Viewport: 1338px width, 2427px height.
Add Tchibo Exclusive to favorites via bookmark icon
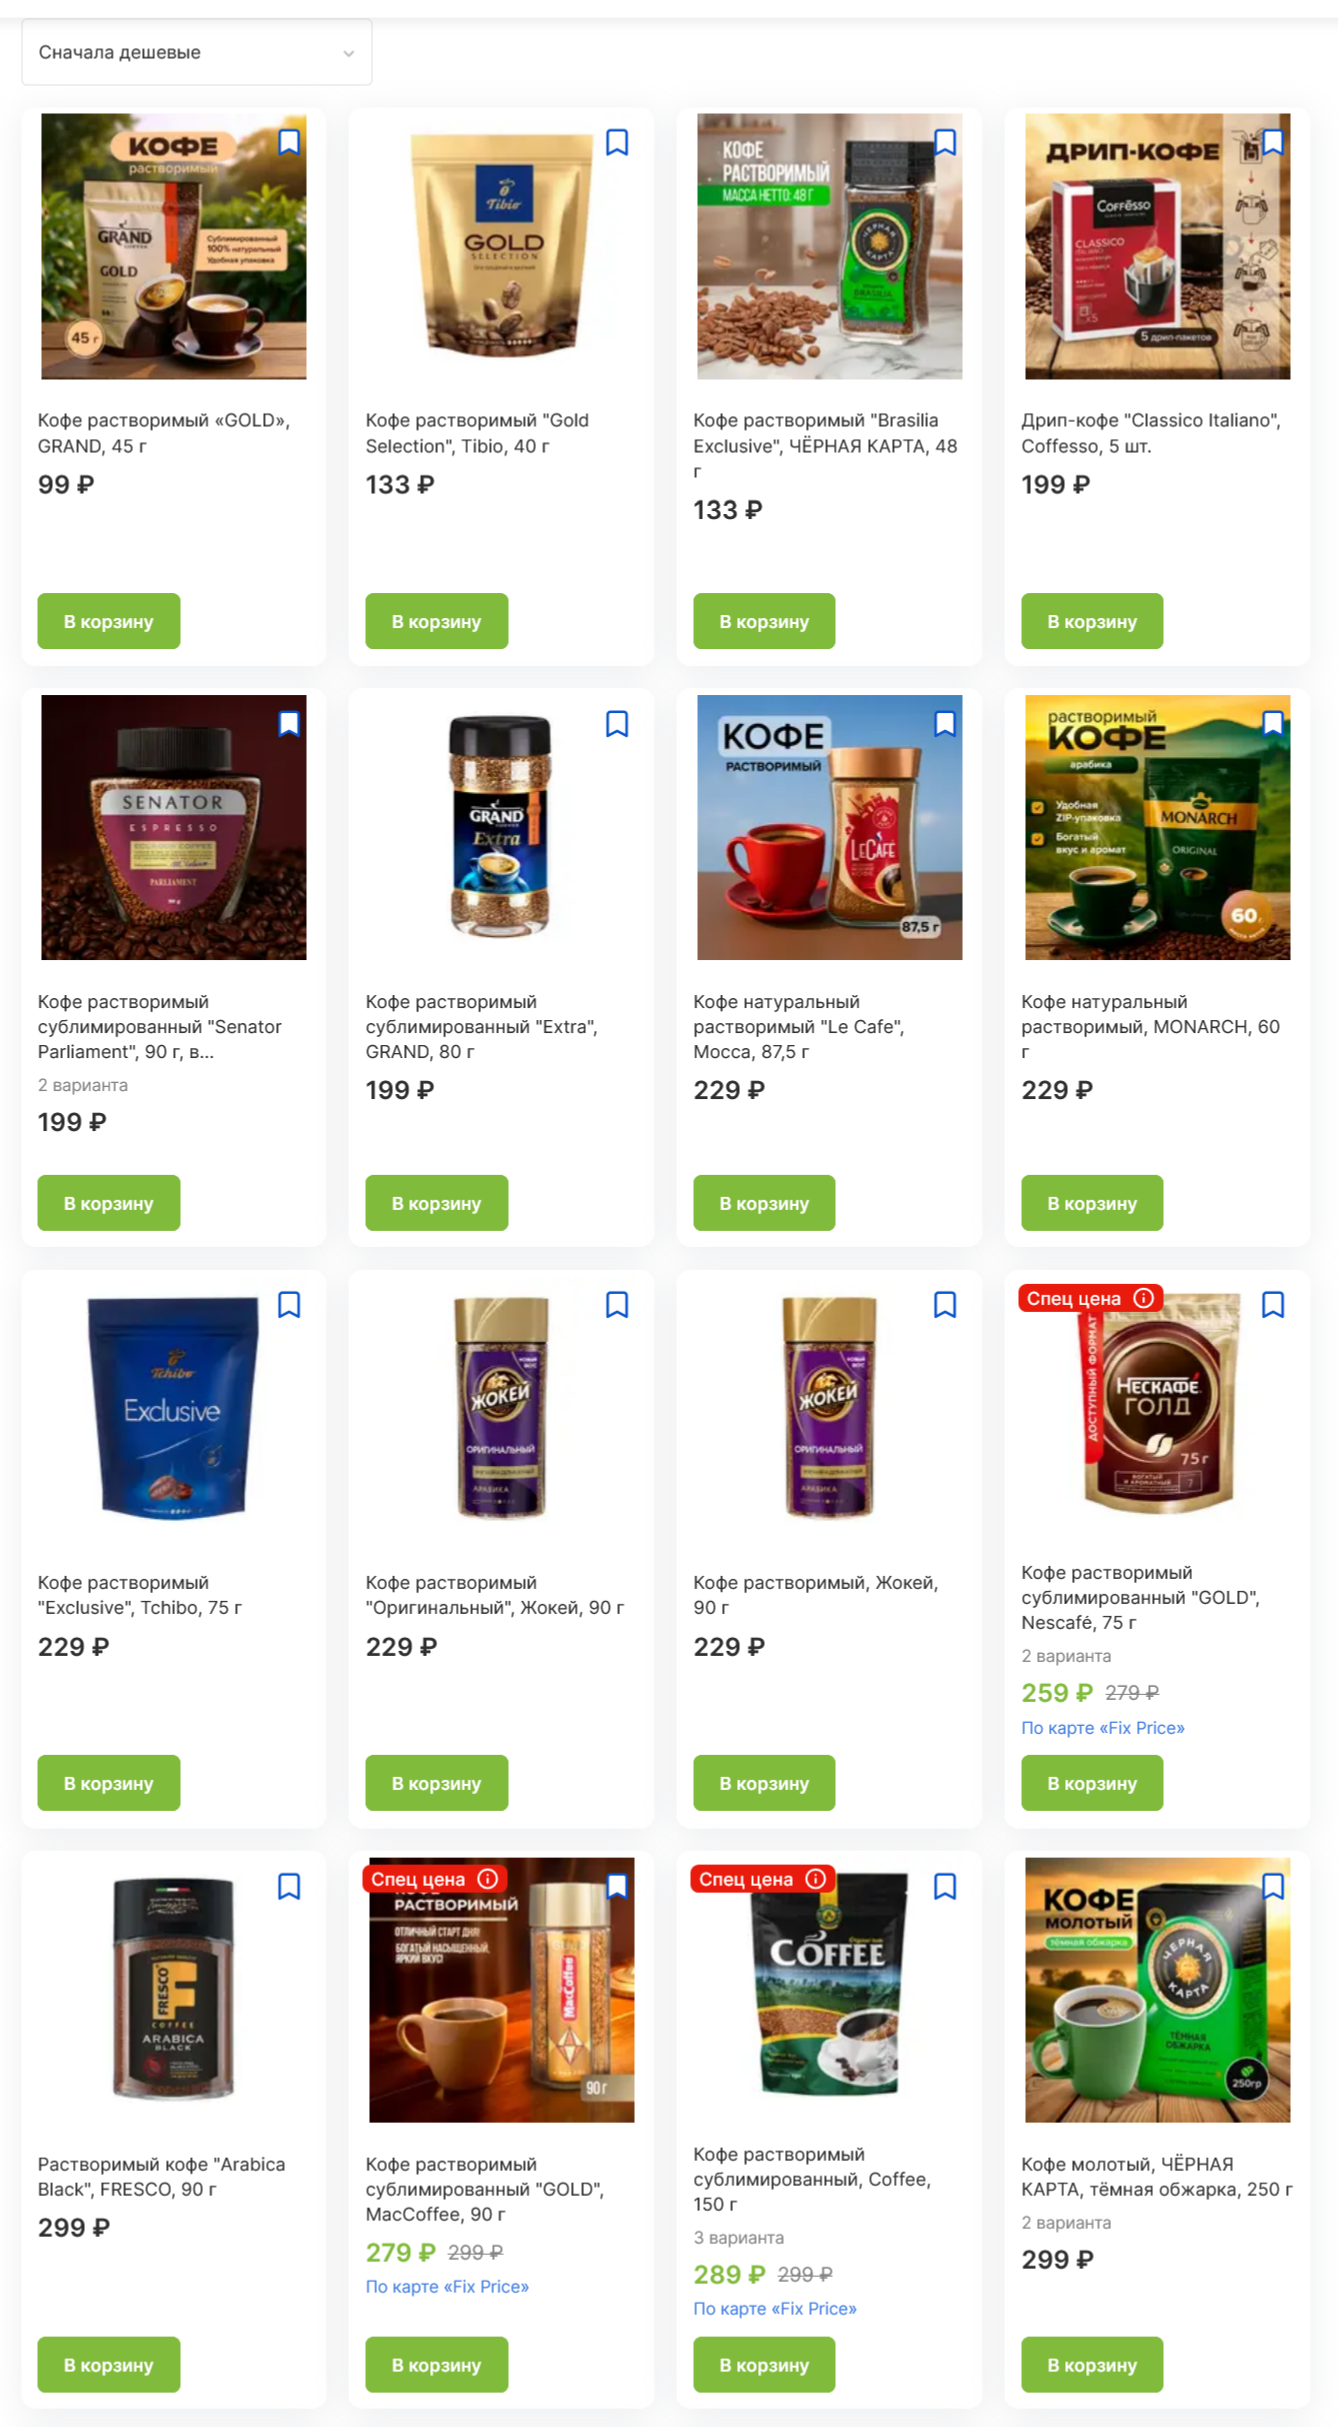pos(289,1305)
